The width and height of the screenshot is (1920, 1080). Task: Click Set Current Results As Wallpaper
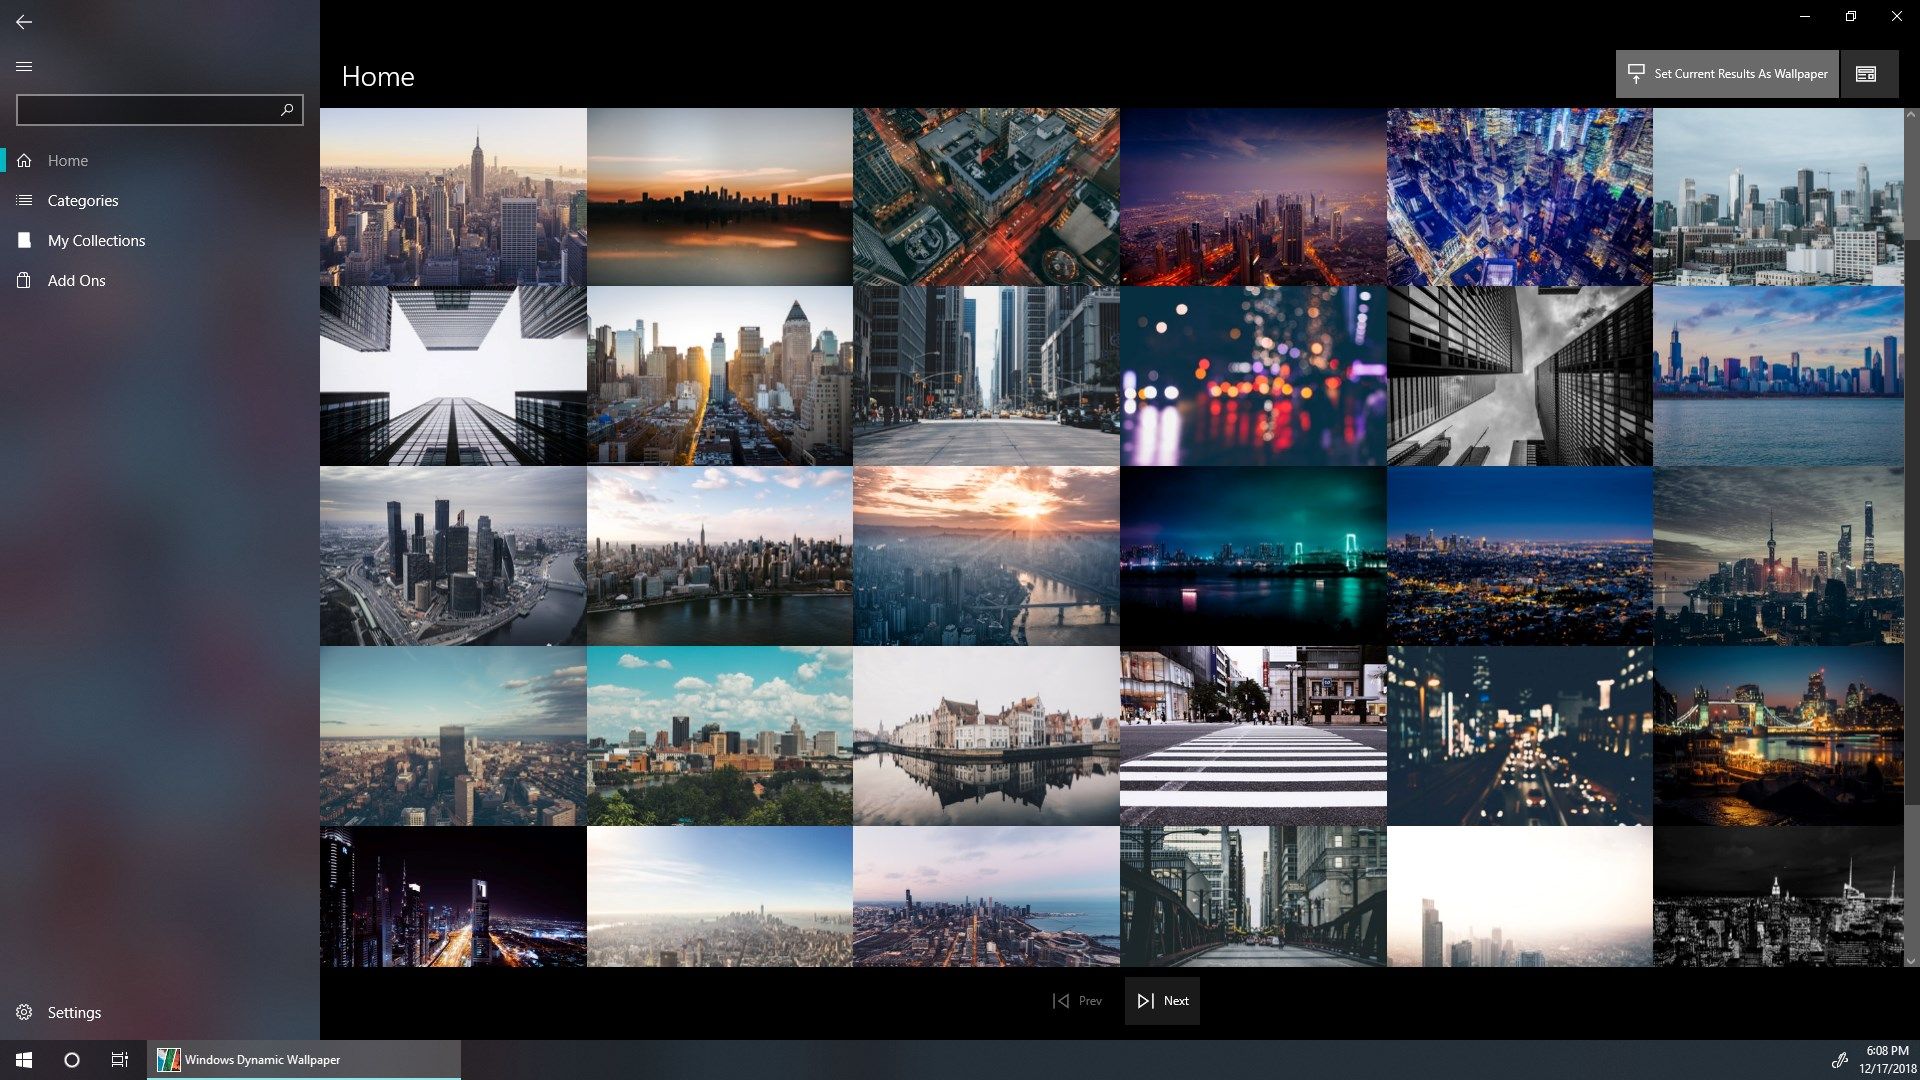[1727, 74]
